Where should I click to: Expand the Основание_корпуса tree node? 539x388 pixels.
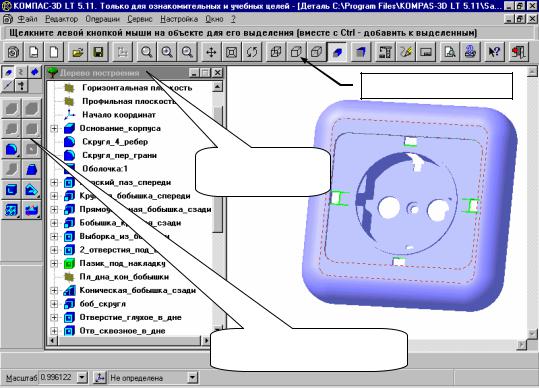click(x=54, y=128)
